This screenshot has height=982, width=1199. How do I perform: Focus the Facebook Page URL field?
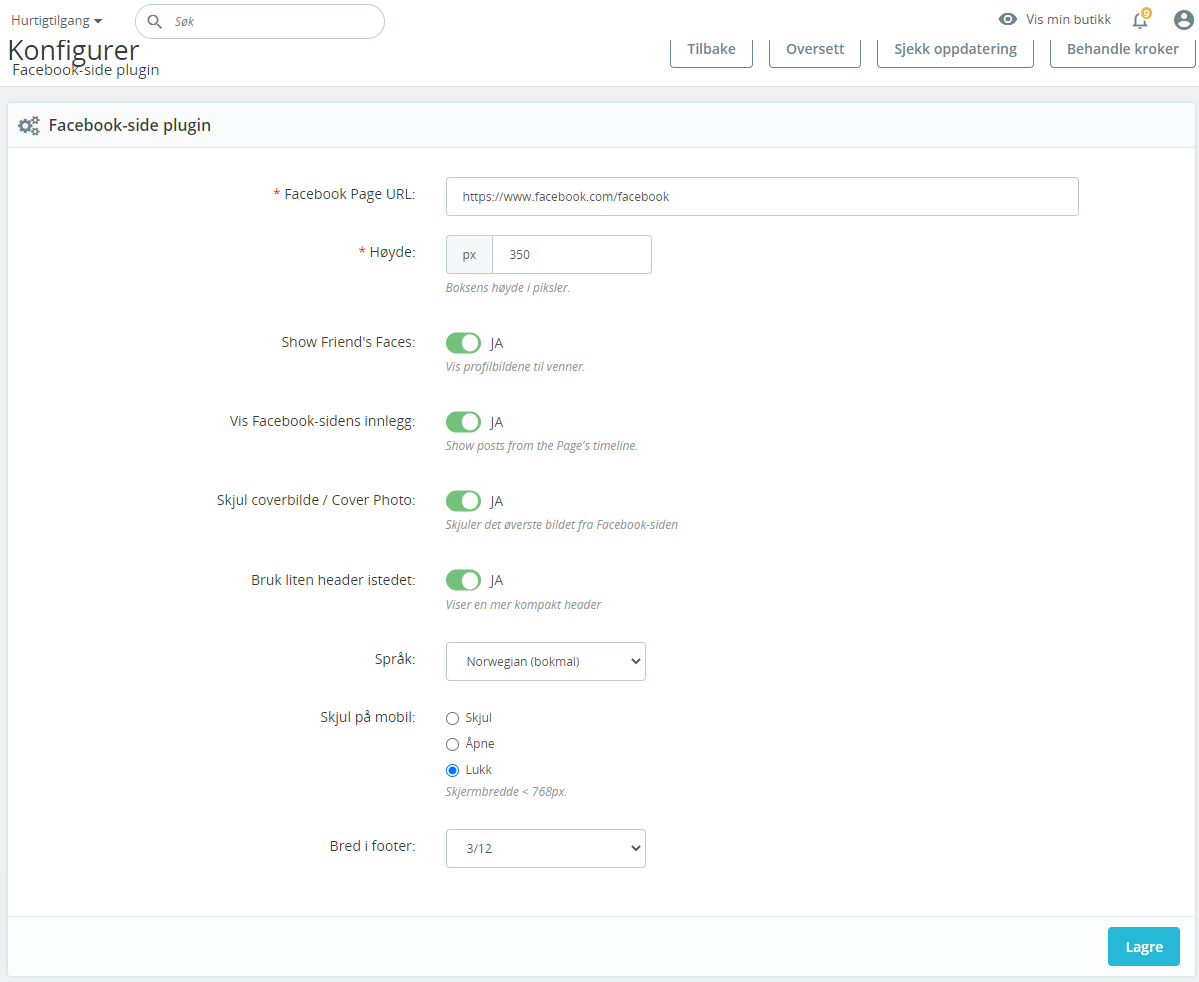[762, 197]
